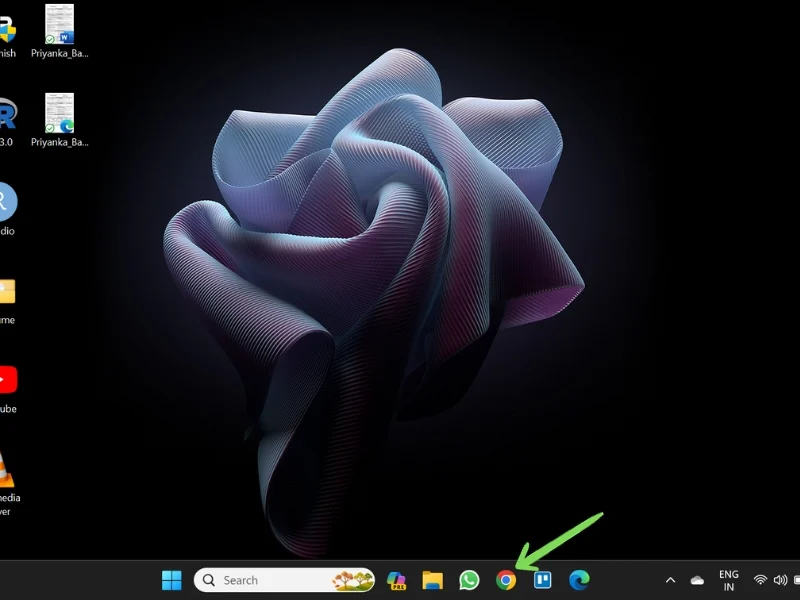Open Trello from the taskbar
Screen dimensions: 800x600
[543, 580]
